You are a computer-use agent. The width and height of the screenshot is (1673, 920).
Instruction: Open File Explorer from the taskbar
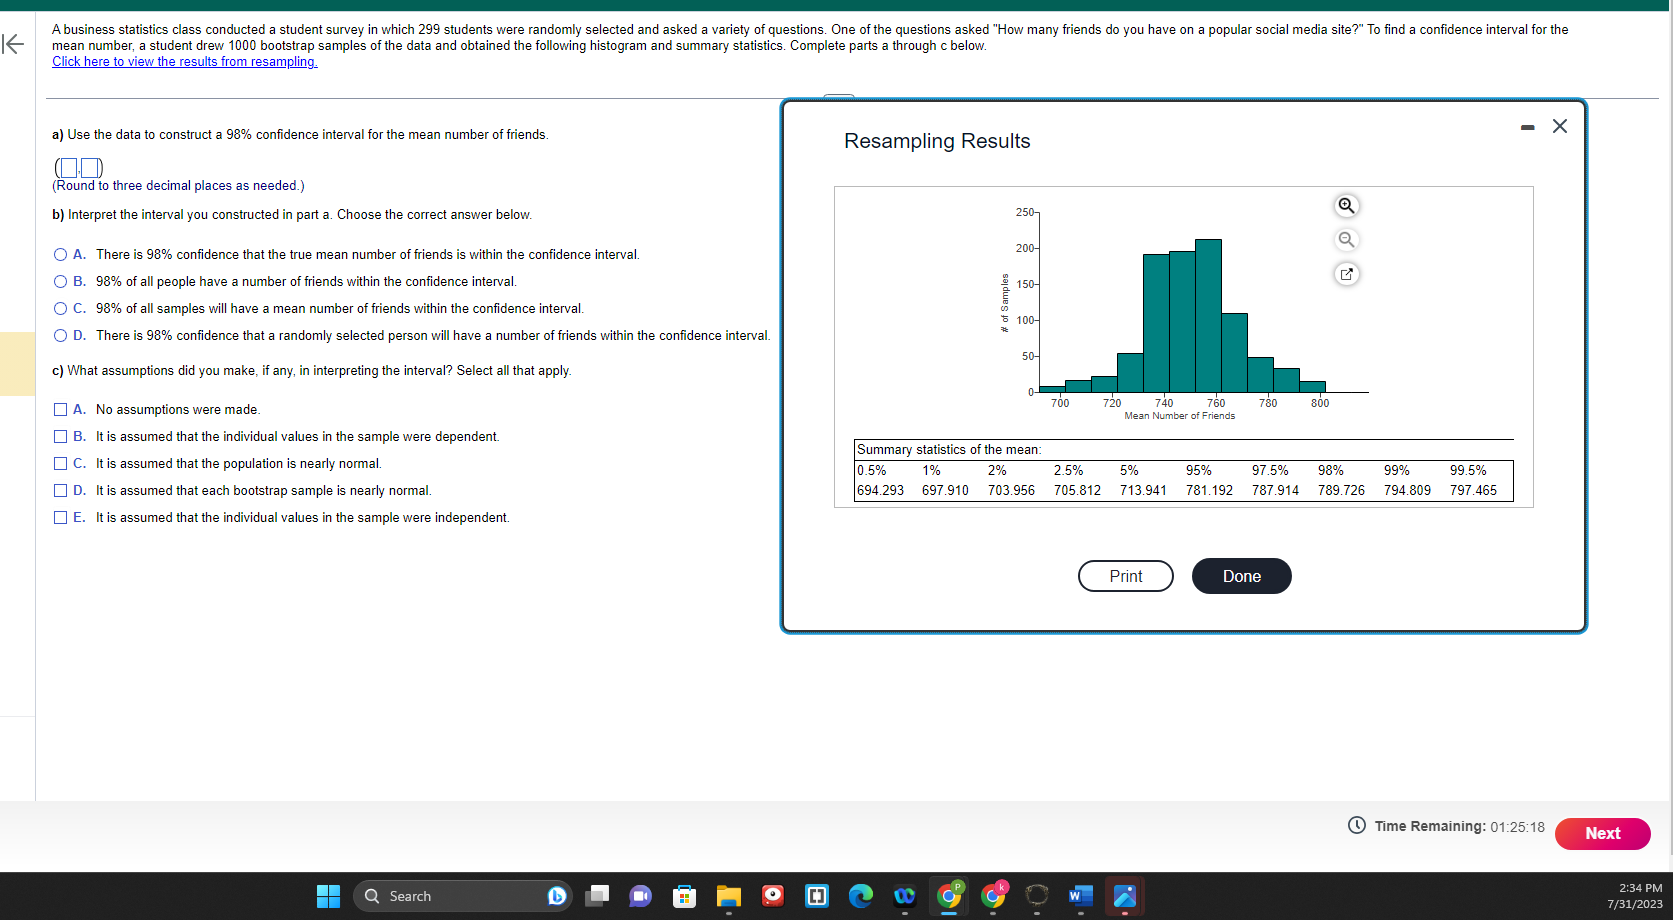pos(728,896)
